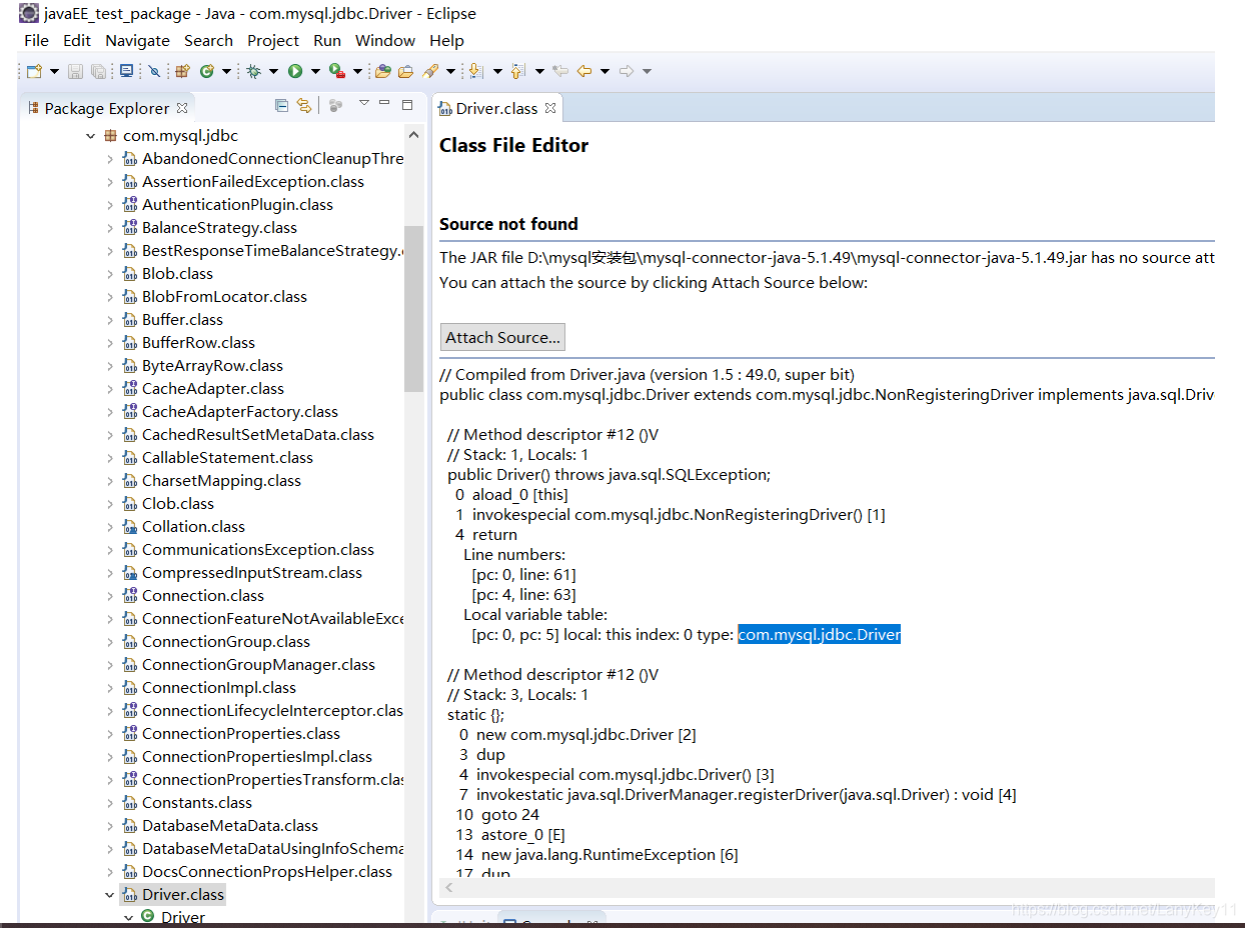Go to the previous annotation icon
Screen dimensions: 1245x928
[x=517, y=71]
